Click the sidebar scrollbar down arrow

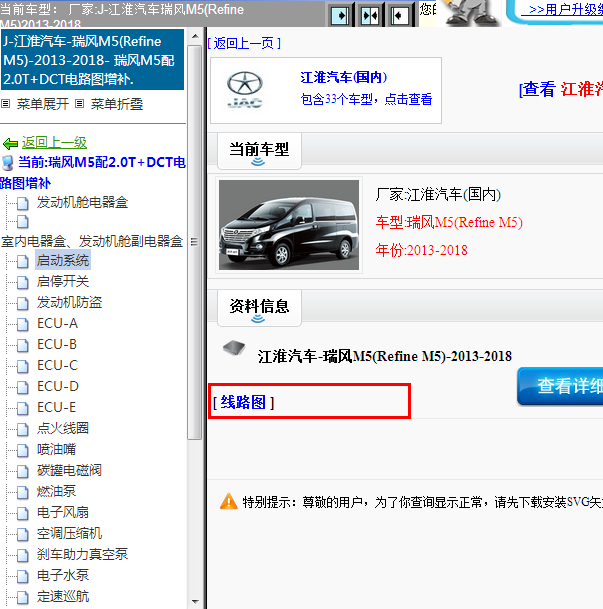click(195, 602)
